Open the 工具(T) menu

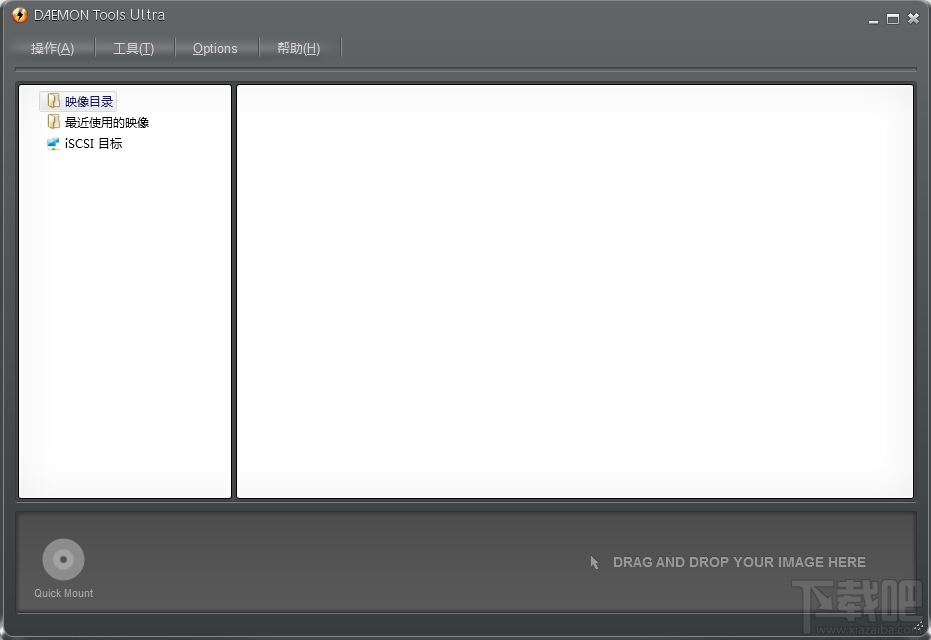pyautogui.click(x=134, y=48)
